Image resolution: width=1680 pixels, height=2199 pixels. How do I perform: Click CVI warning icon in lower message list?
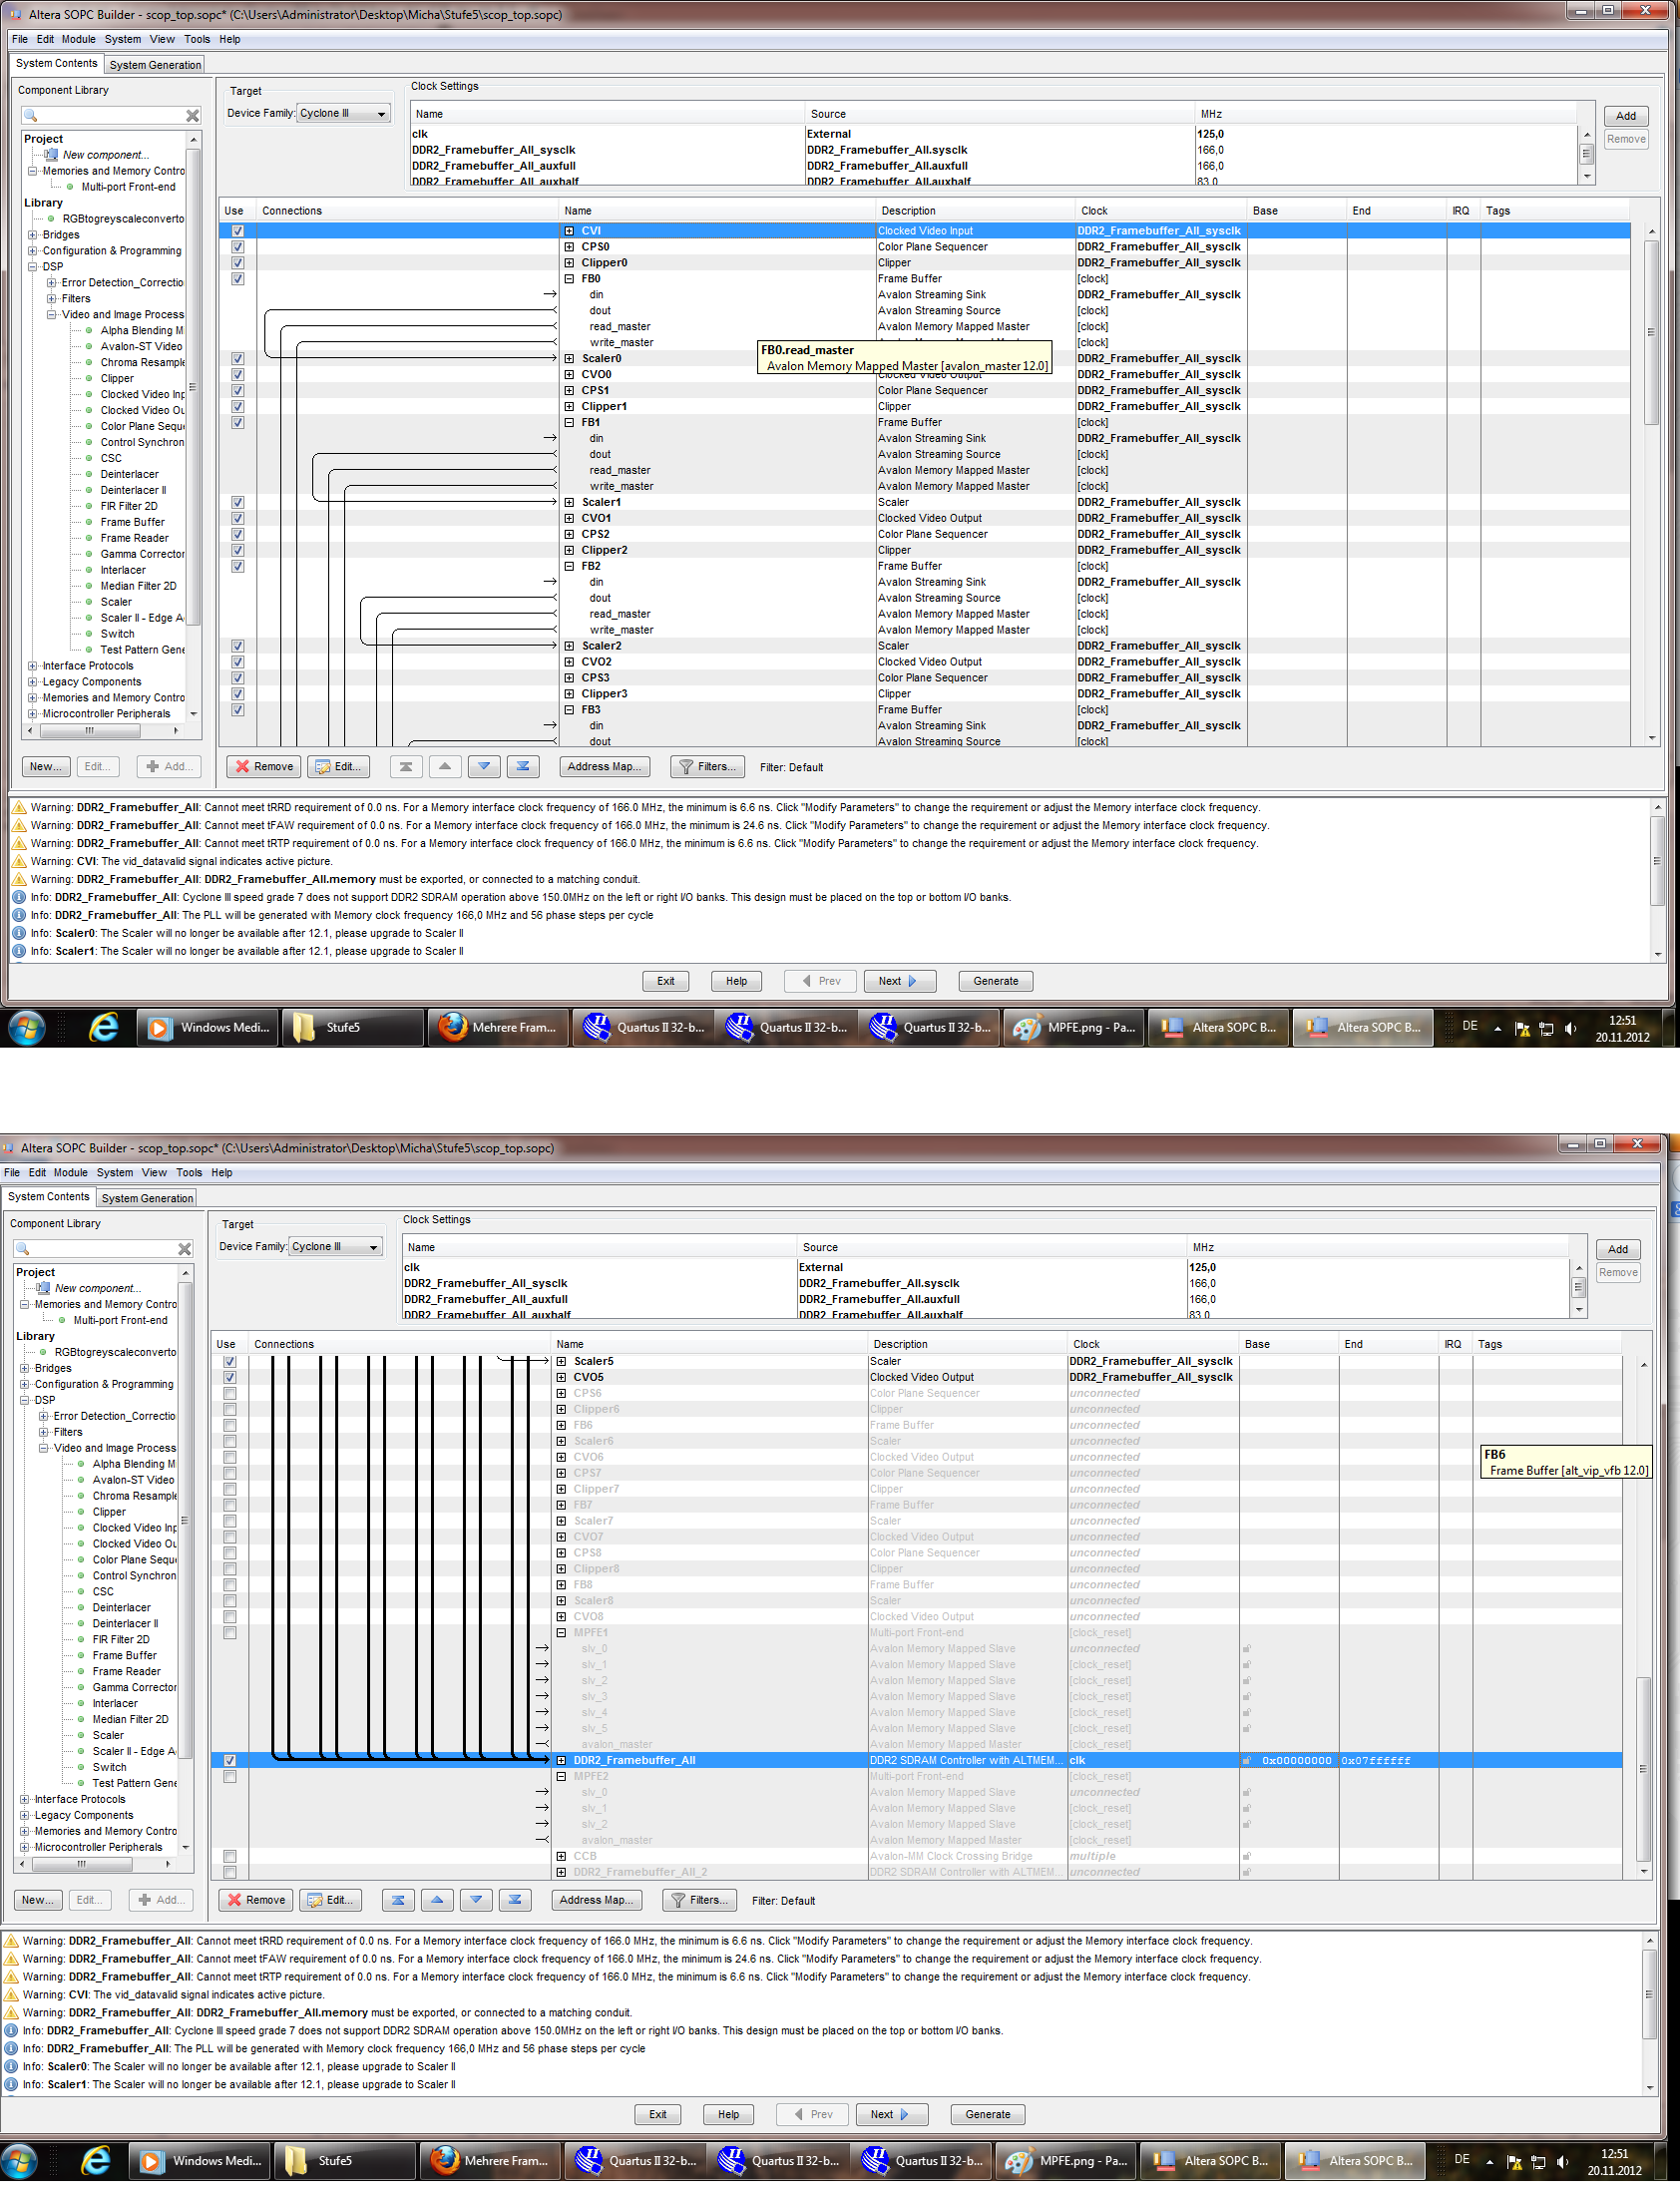(x=11, y=1995)
